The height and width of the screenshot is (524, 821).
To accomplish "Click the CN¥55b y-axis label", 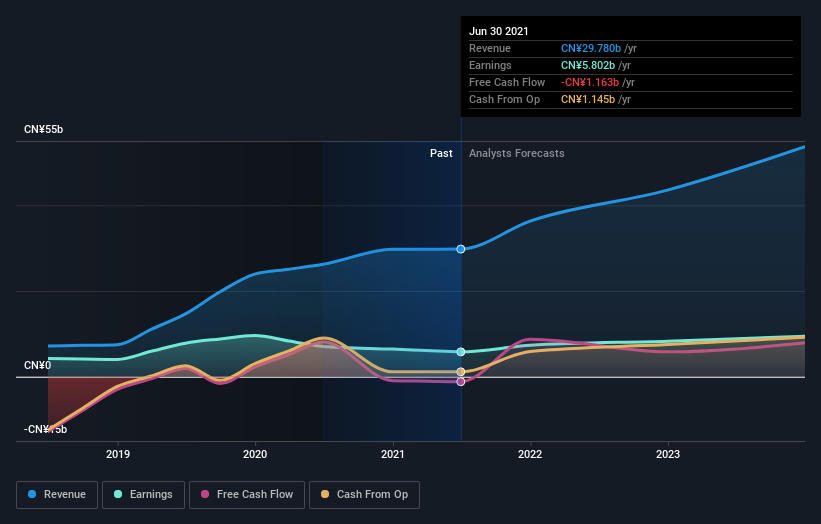I will tap(43, 129).
